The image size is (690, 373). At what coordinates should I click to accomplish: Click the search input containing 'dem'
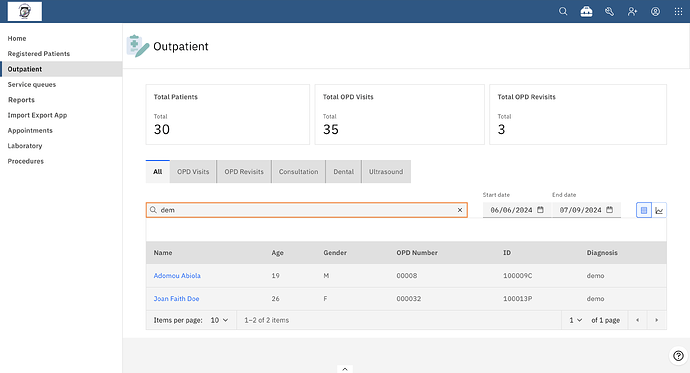point(307,210)
